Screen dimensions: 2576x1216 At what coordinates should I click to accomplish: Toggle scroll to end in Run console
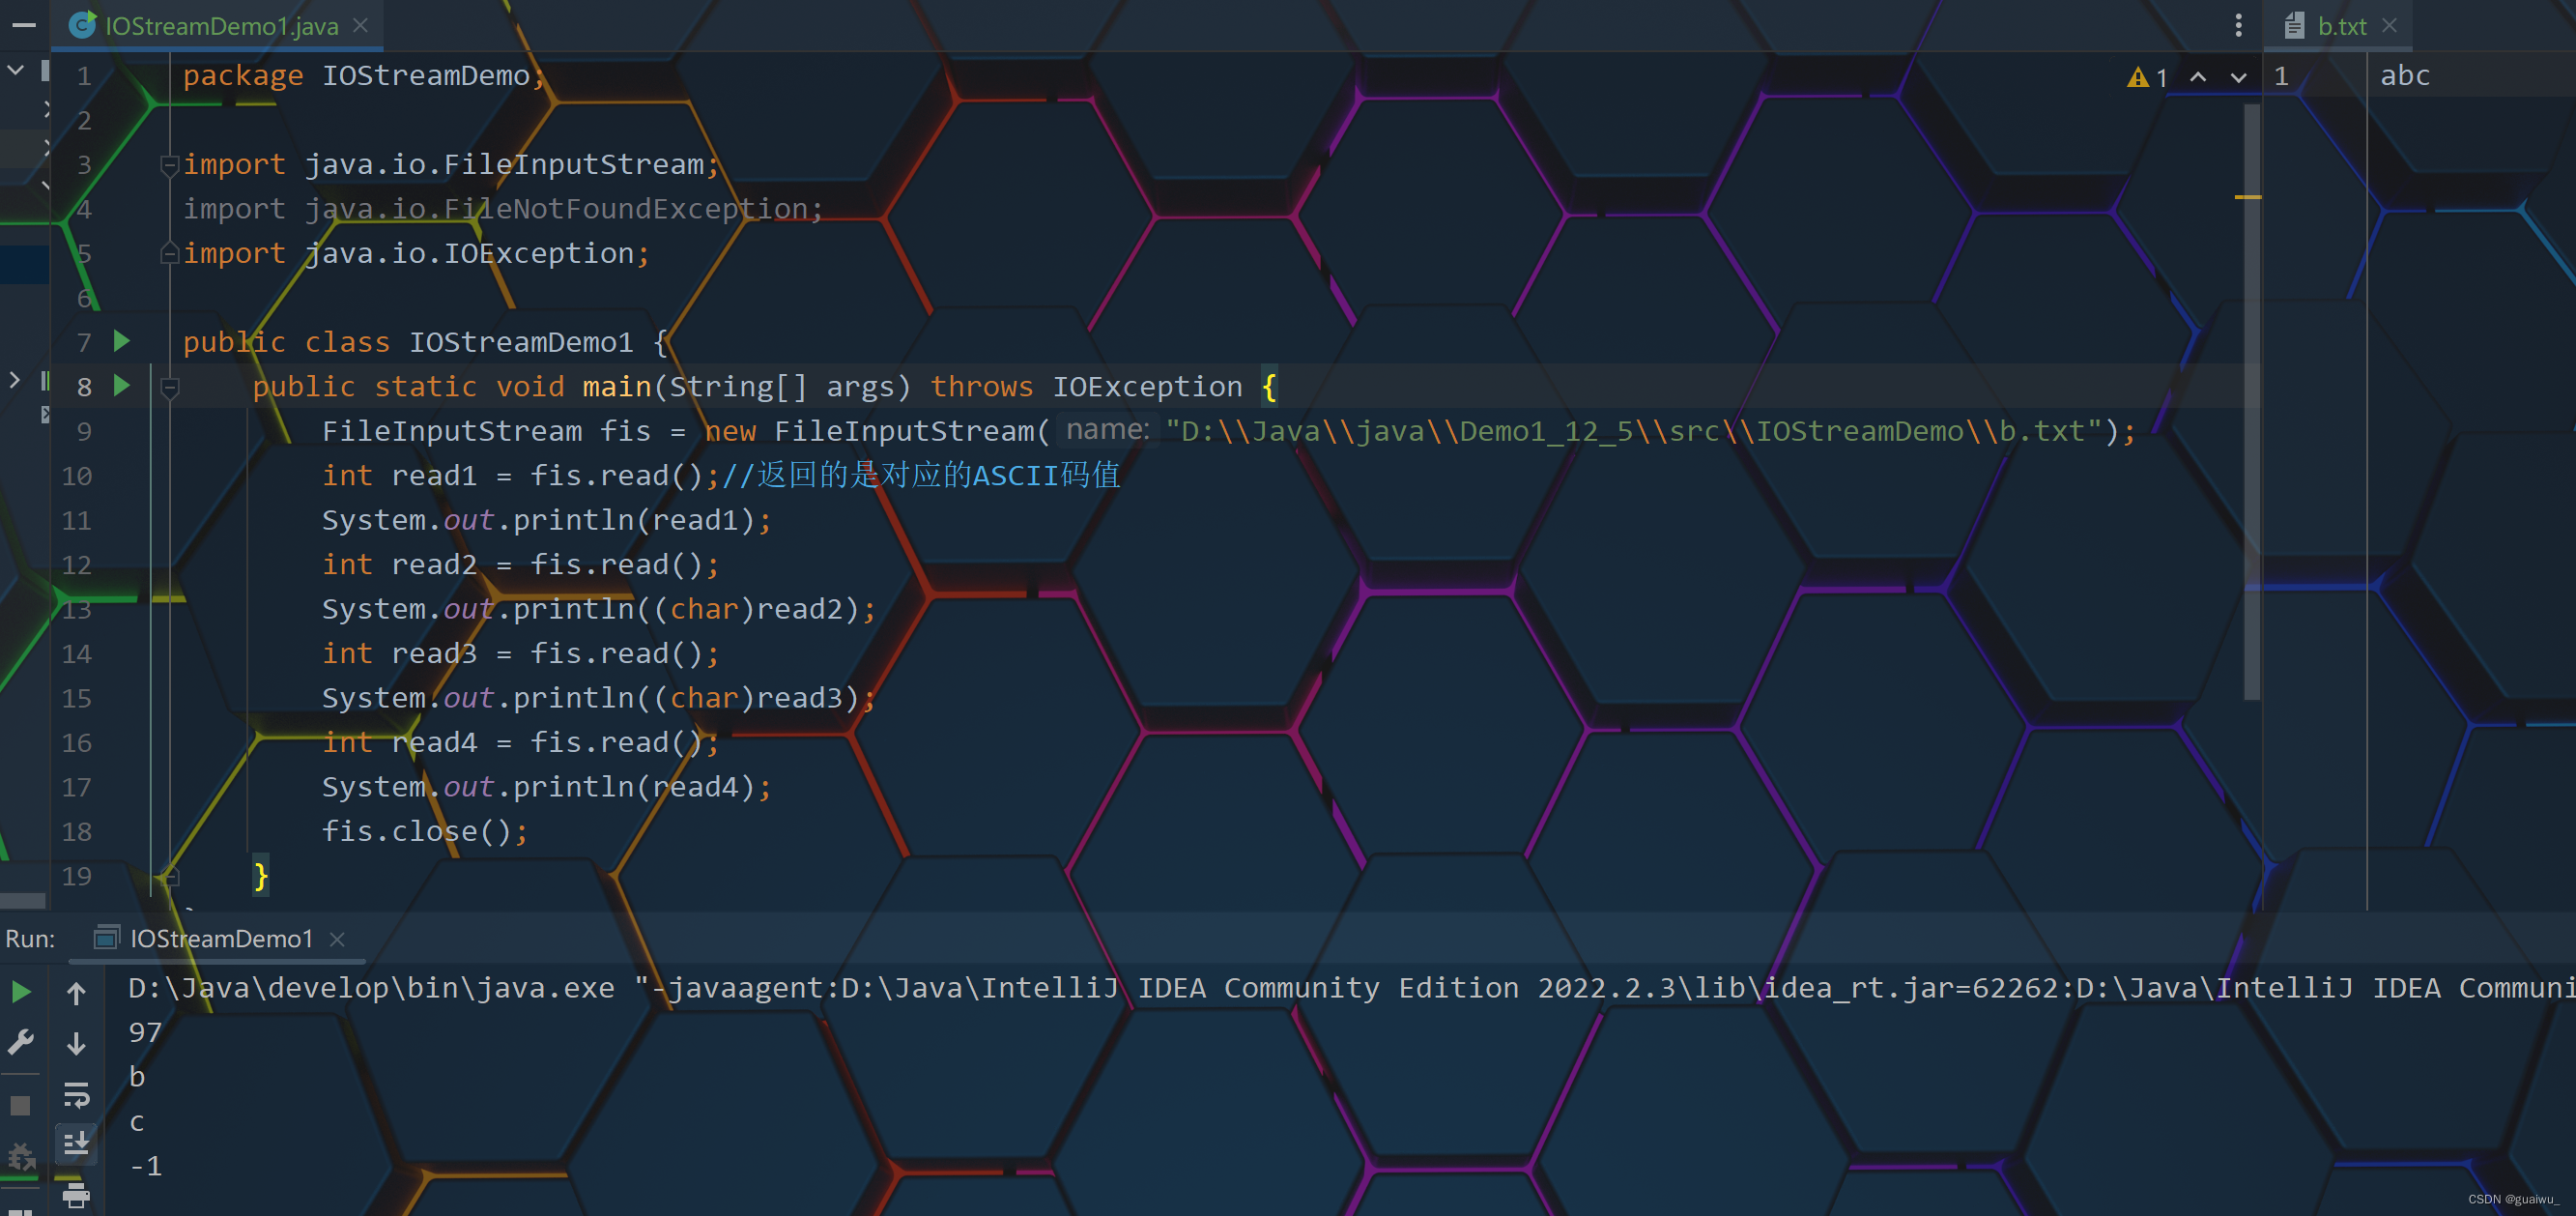76,1142
